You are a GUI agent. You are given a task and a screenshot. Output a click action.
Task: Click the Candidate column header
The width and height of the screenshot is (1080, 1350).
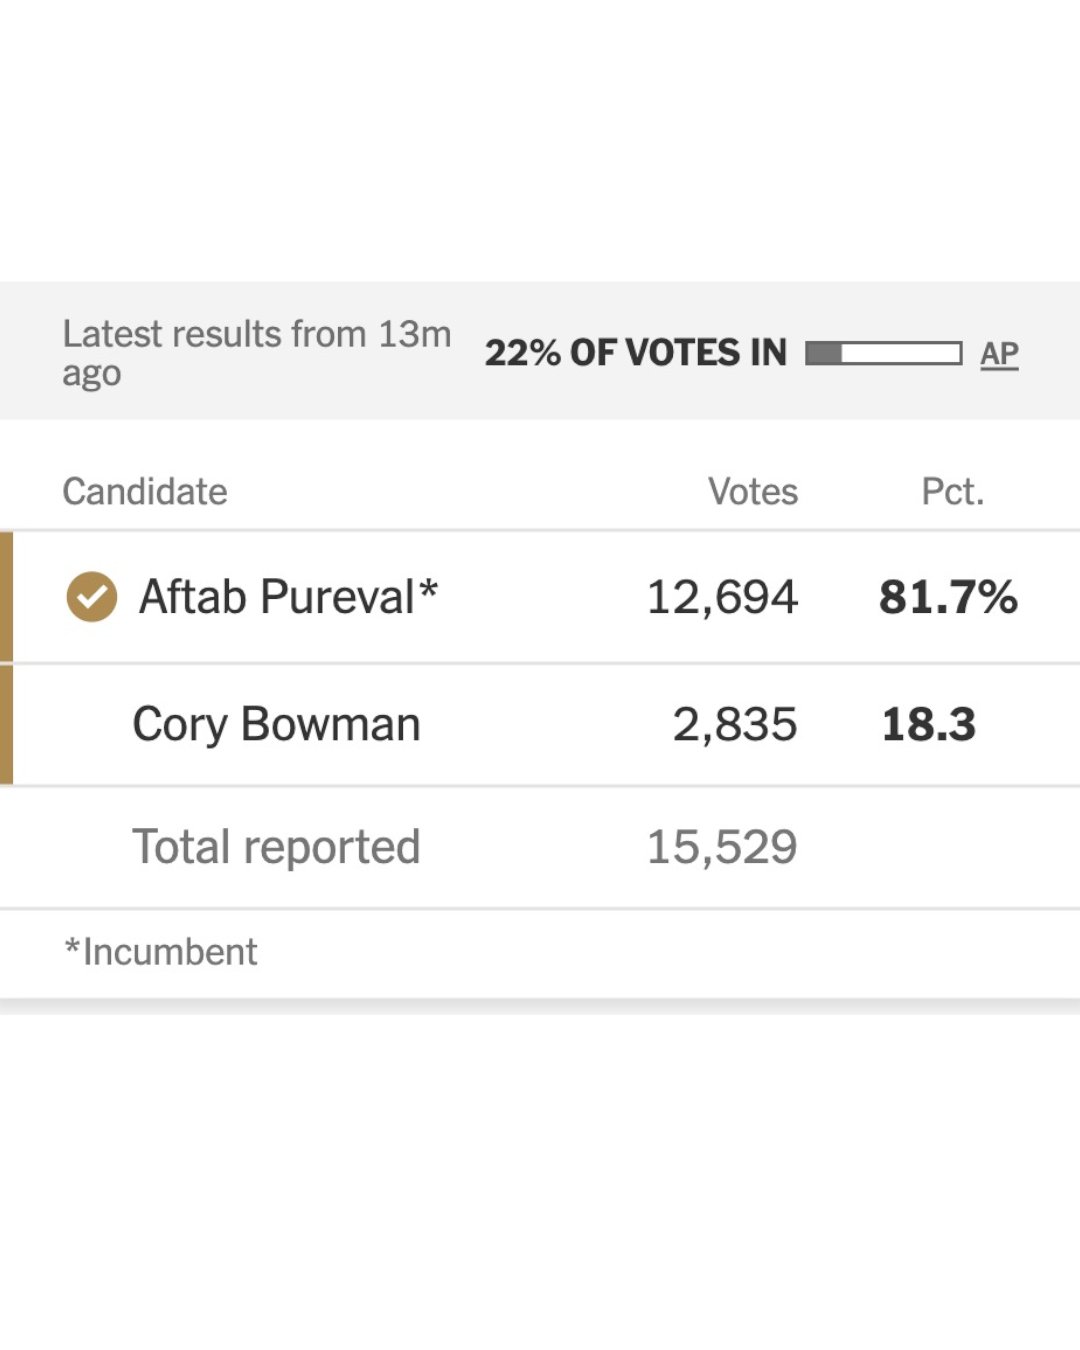(x=145, y=492)
